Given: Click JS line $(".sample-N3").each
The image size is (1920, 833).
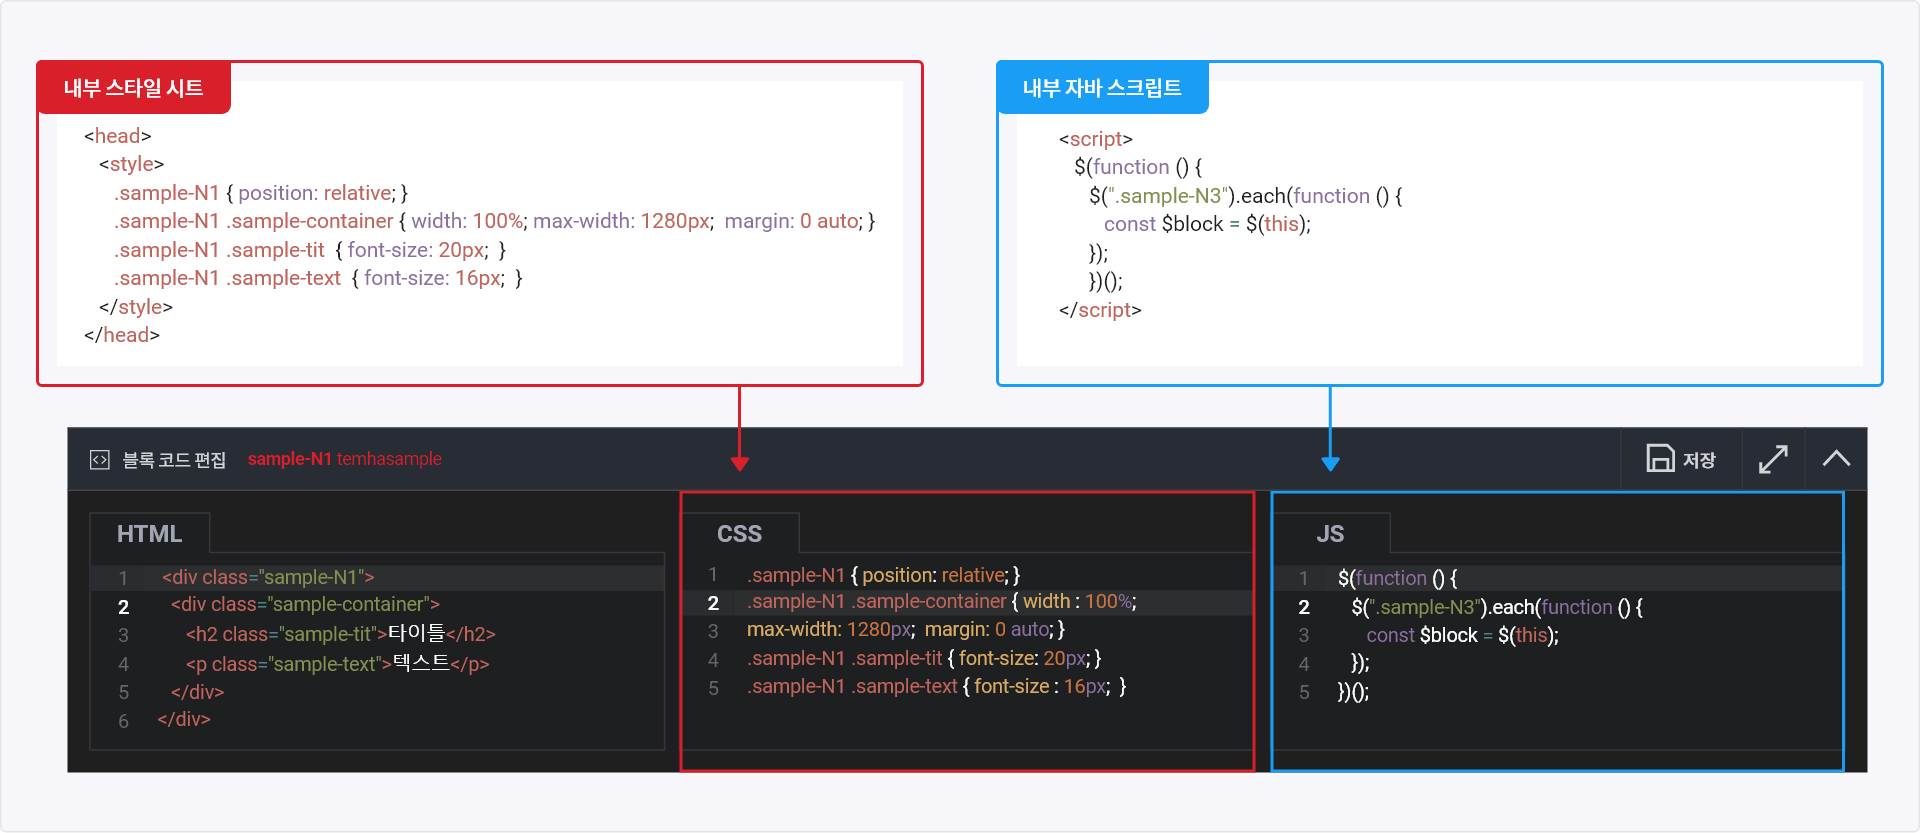Looking at the screenshot, I should click(1497, 607).
